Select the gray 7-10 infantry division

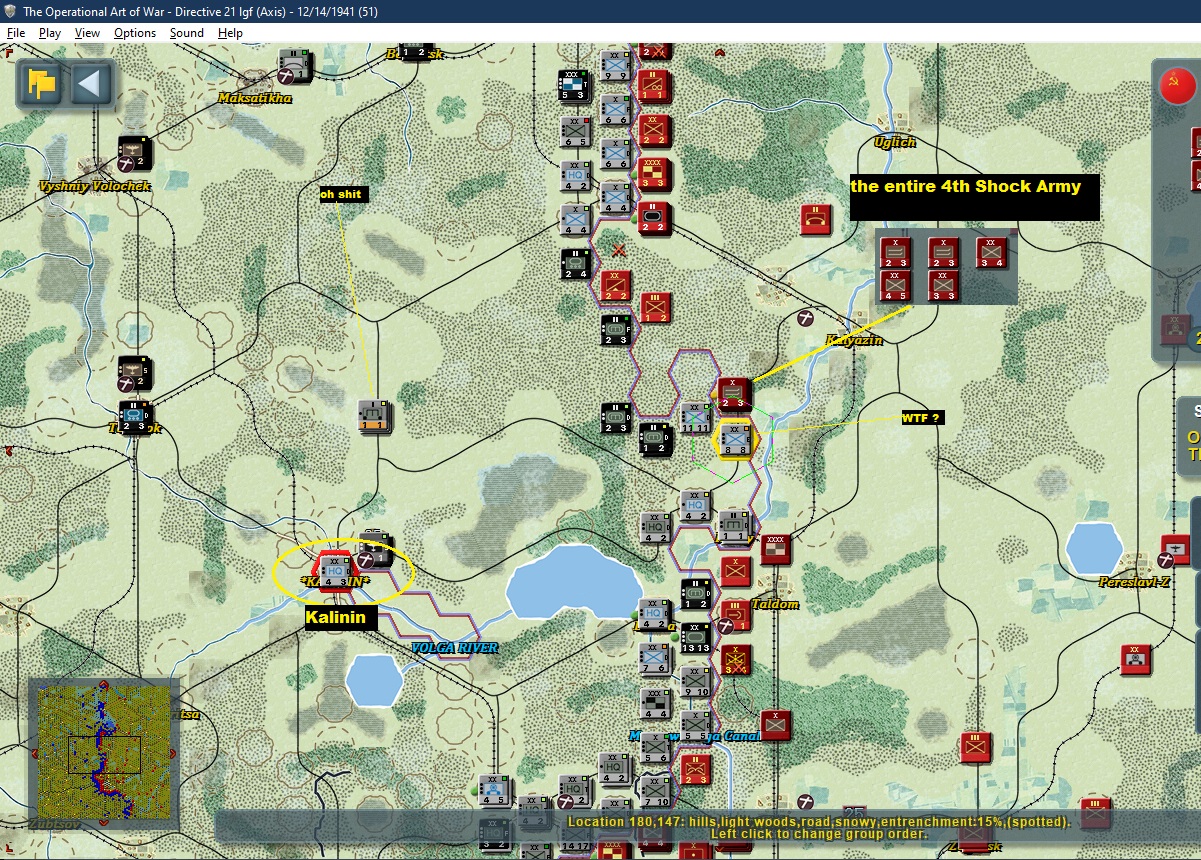click(656, 791)
